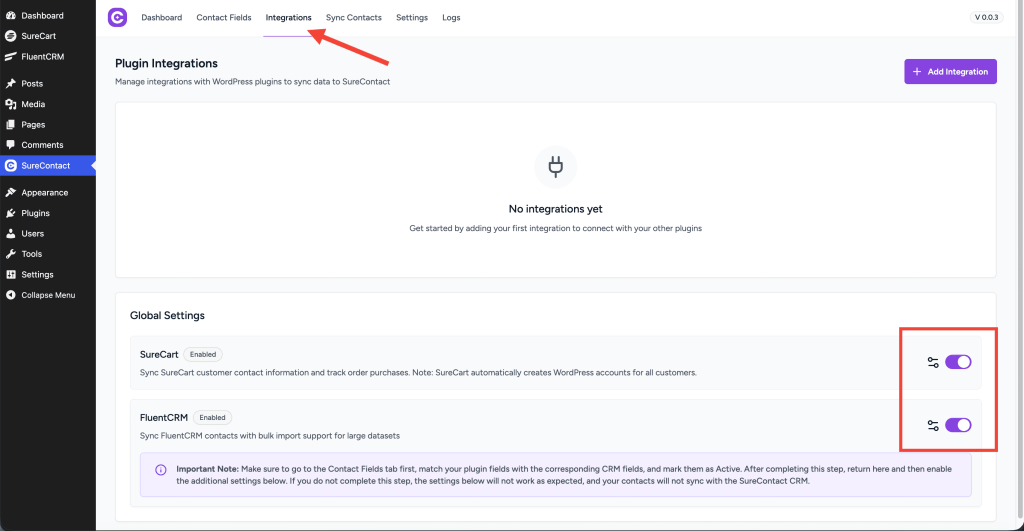Screen dimensions: 1024x531
Task: Switch to the Contact Fields tab
Action: (224, 18)
